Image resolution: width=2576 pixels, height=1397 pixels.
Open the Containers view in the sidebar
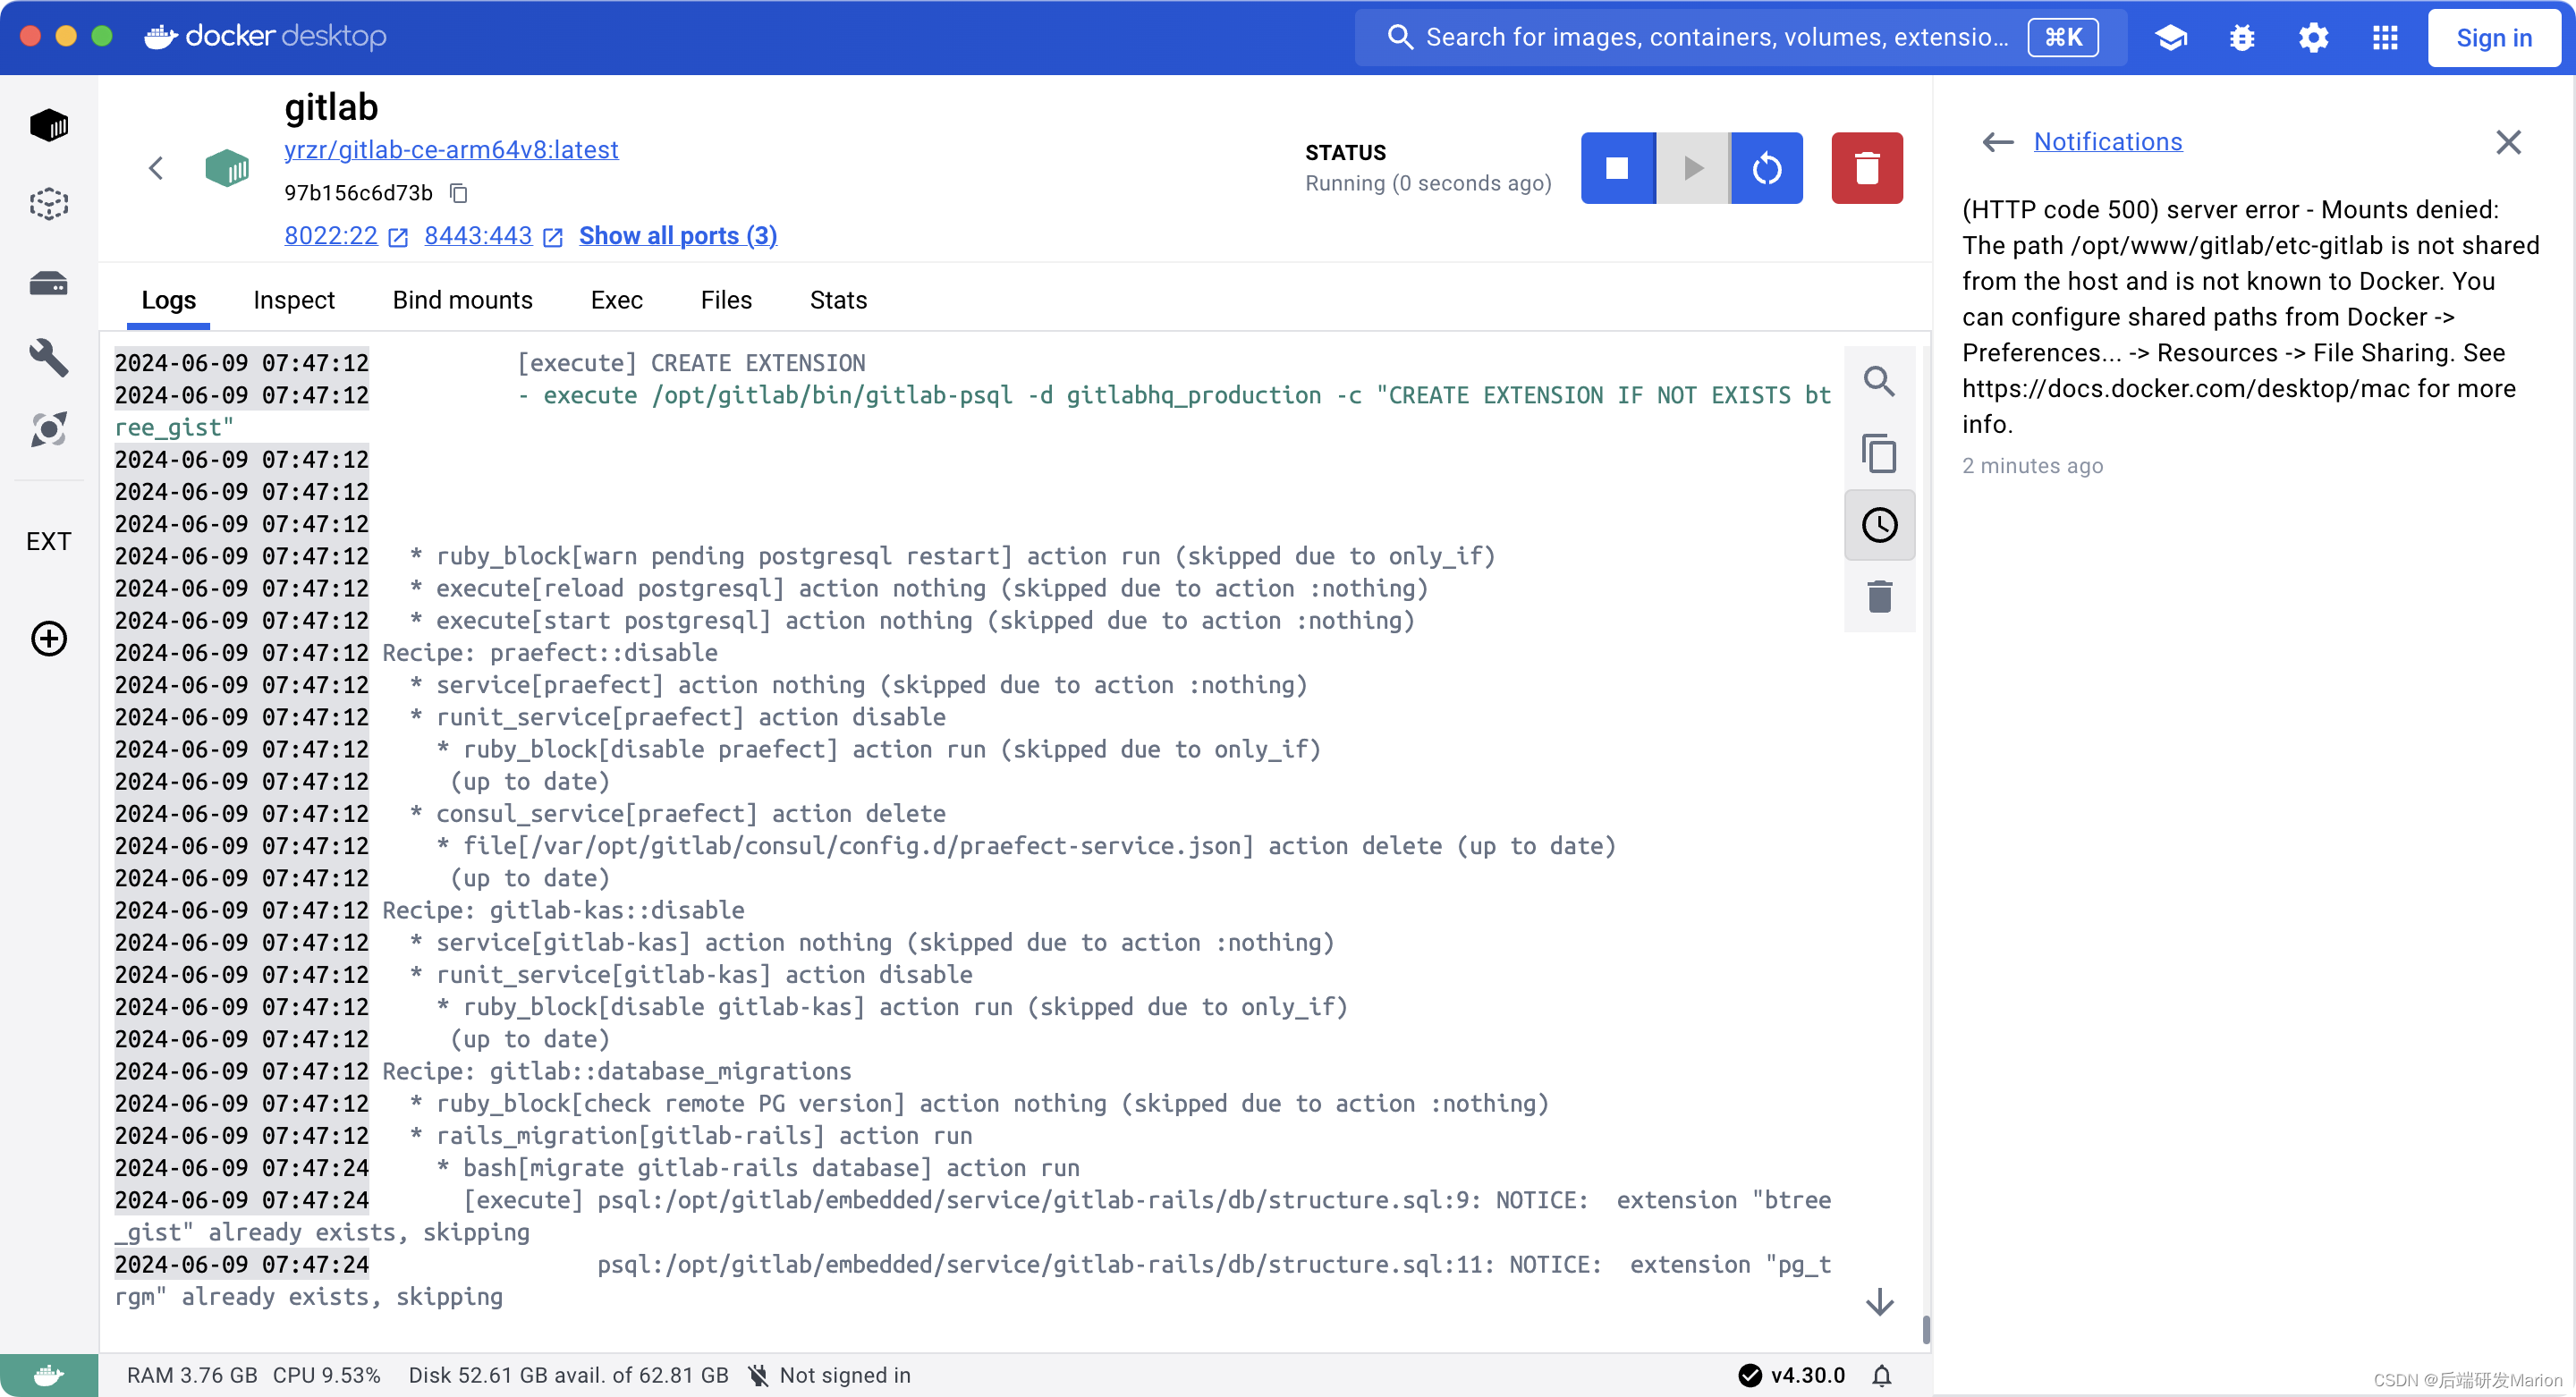click(x=48, y=124)
